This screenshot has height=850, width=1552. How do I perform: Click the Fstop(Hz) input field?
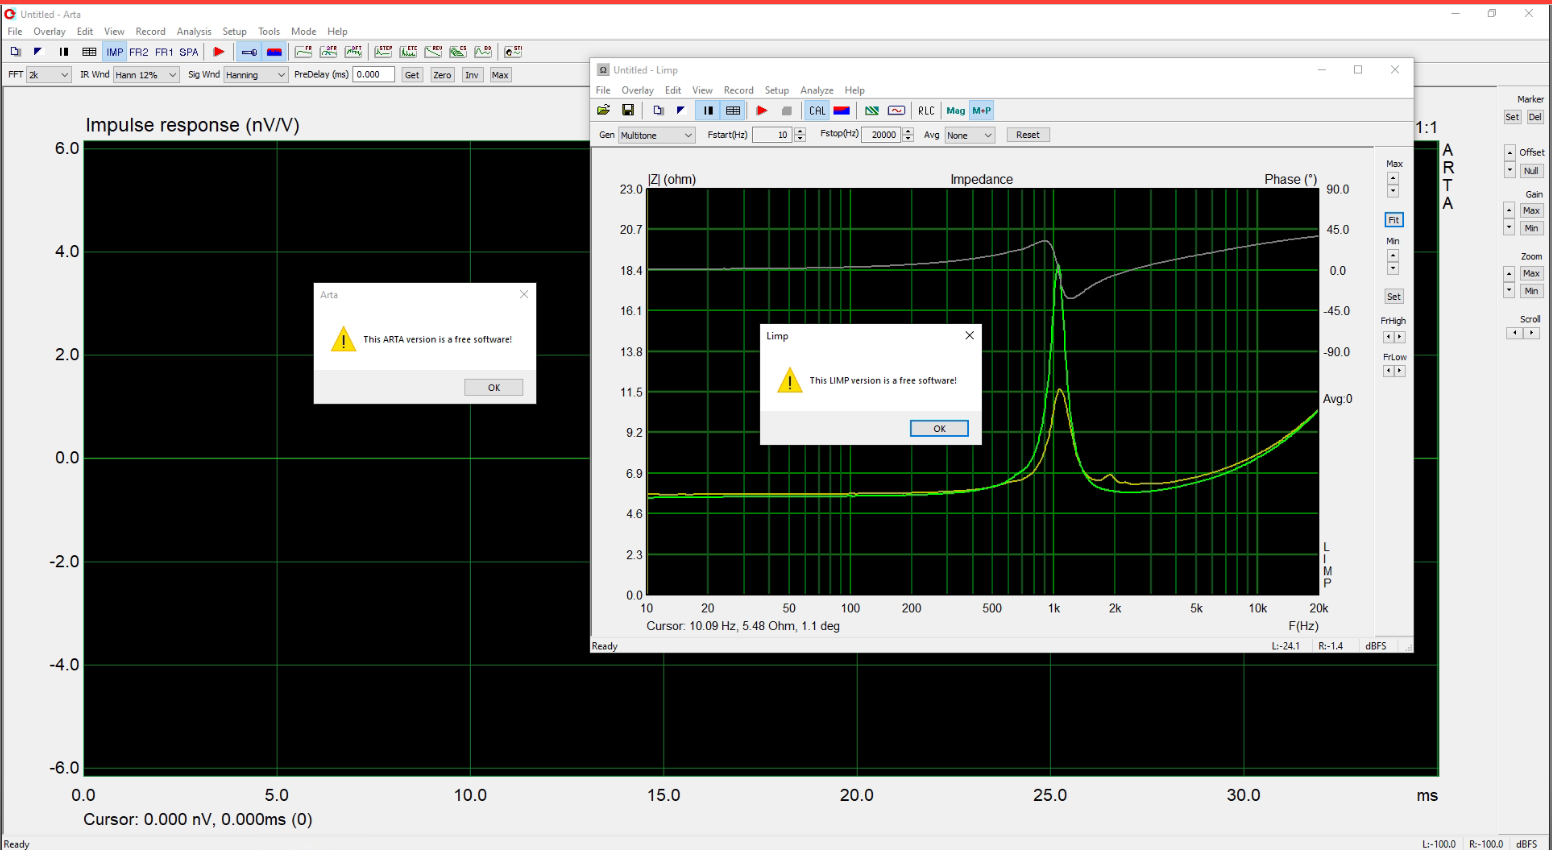coord(880,135)
